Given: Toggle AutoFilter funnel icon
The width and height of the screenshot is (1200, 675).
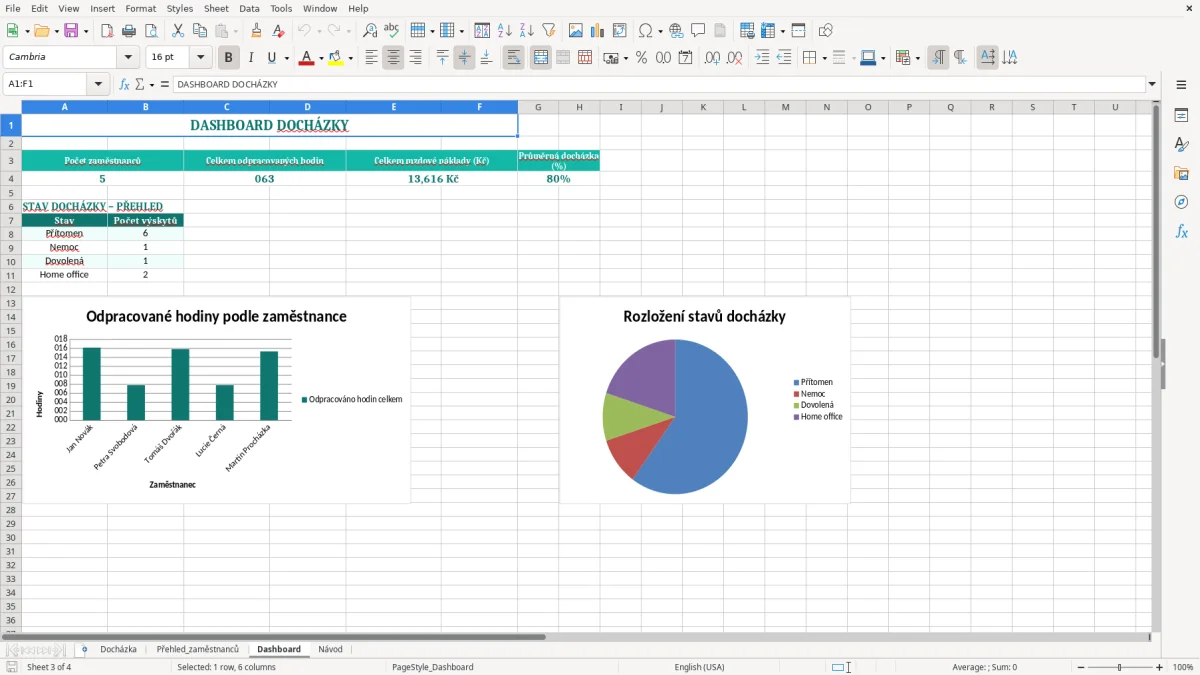Looking at the screenshot, I should (549, 31).
